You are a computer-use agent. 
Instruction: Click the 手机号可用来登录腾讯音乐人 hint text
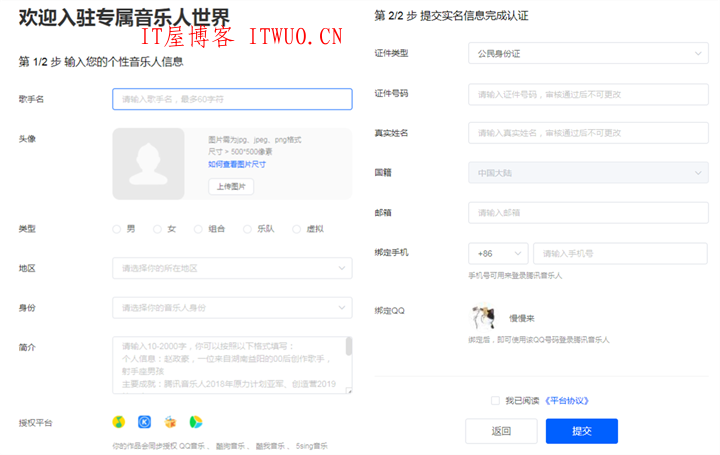coord(515,275)
